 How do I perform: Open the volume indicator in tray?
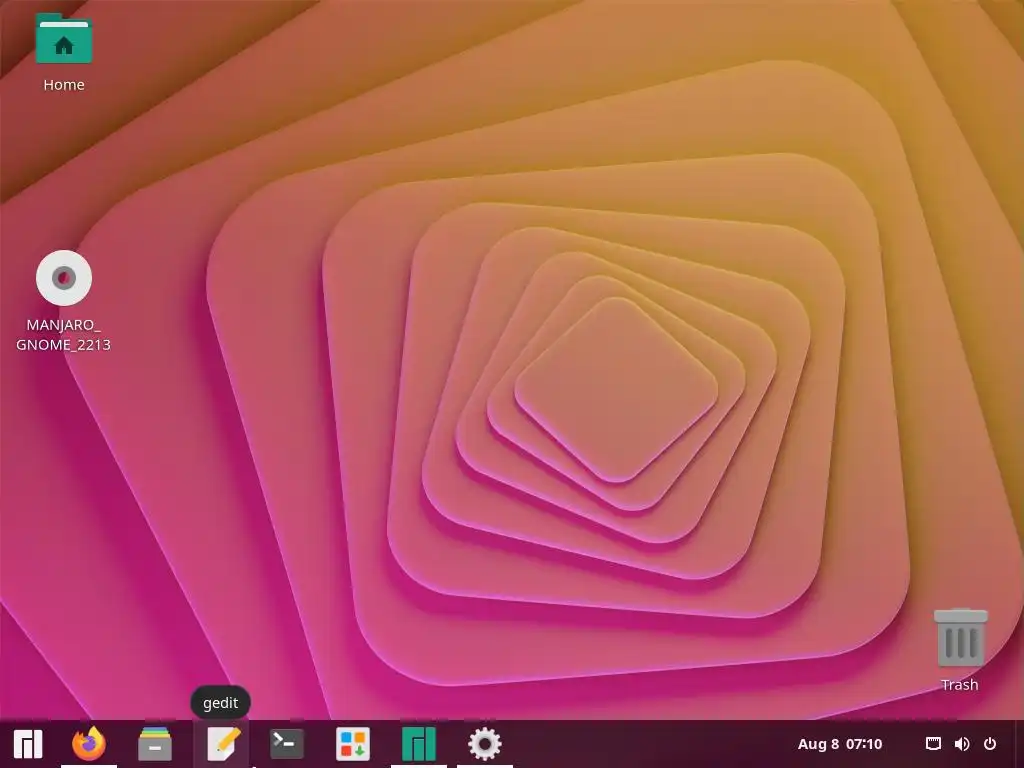[x=962, y=744]
